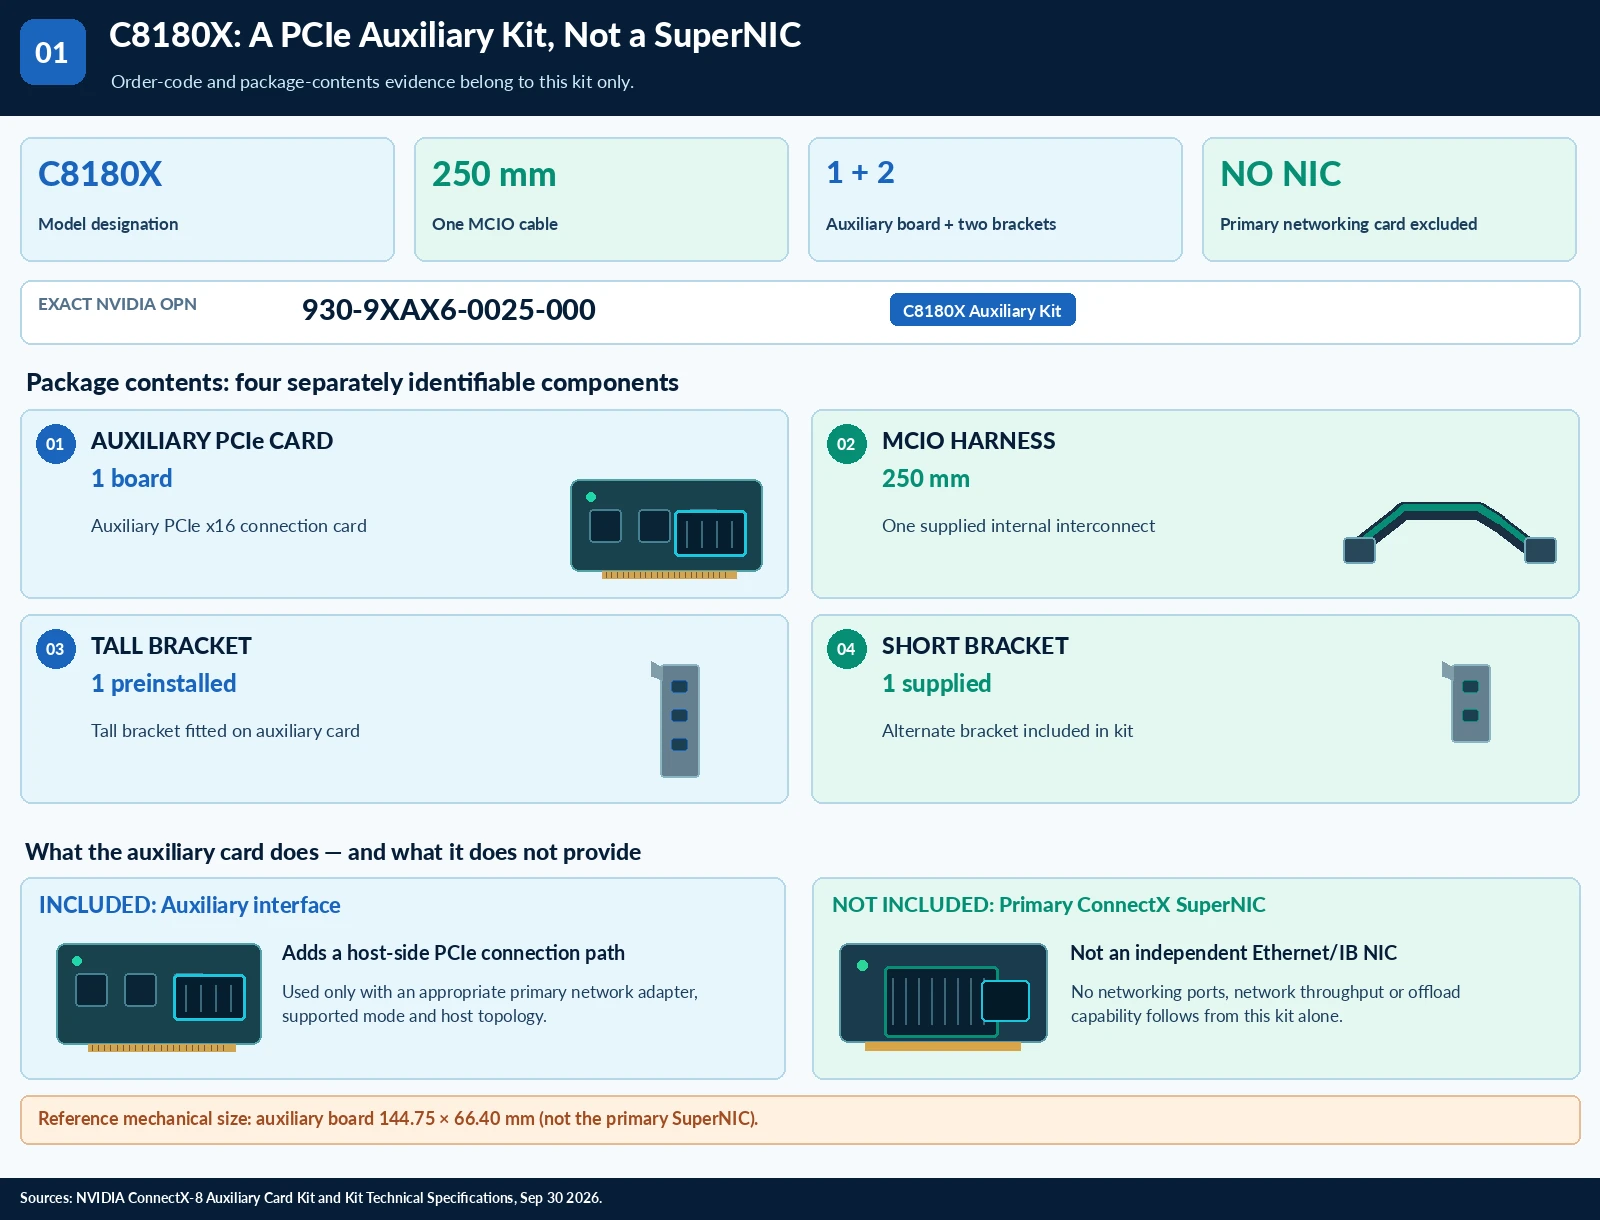
Task: Click the 02 badge beside MCIO HARNESS
Action: [x=847, y=444]
